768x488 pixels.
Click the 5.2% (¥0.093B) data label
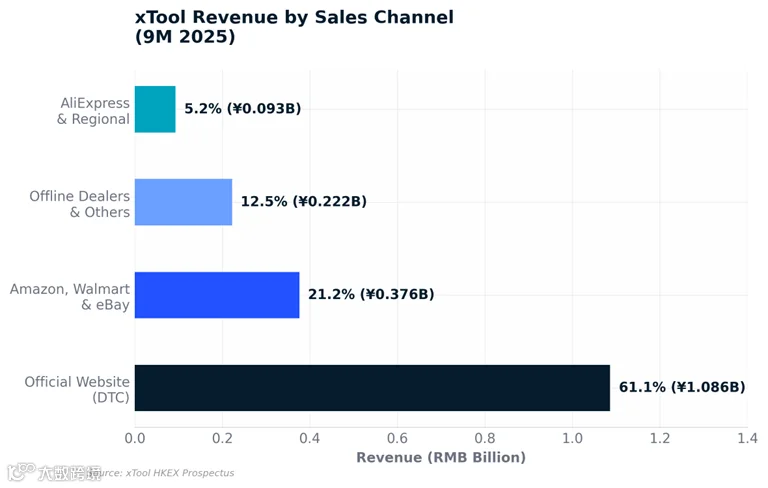point(242,108)
